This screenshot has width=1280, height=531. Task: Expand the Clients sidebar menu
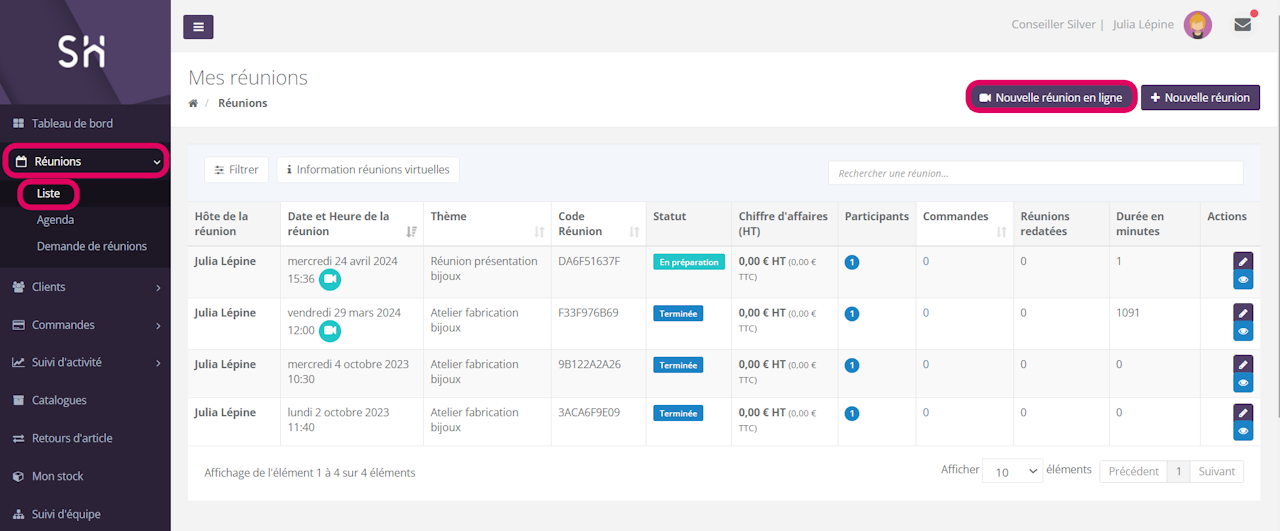(x=85, y=287)
